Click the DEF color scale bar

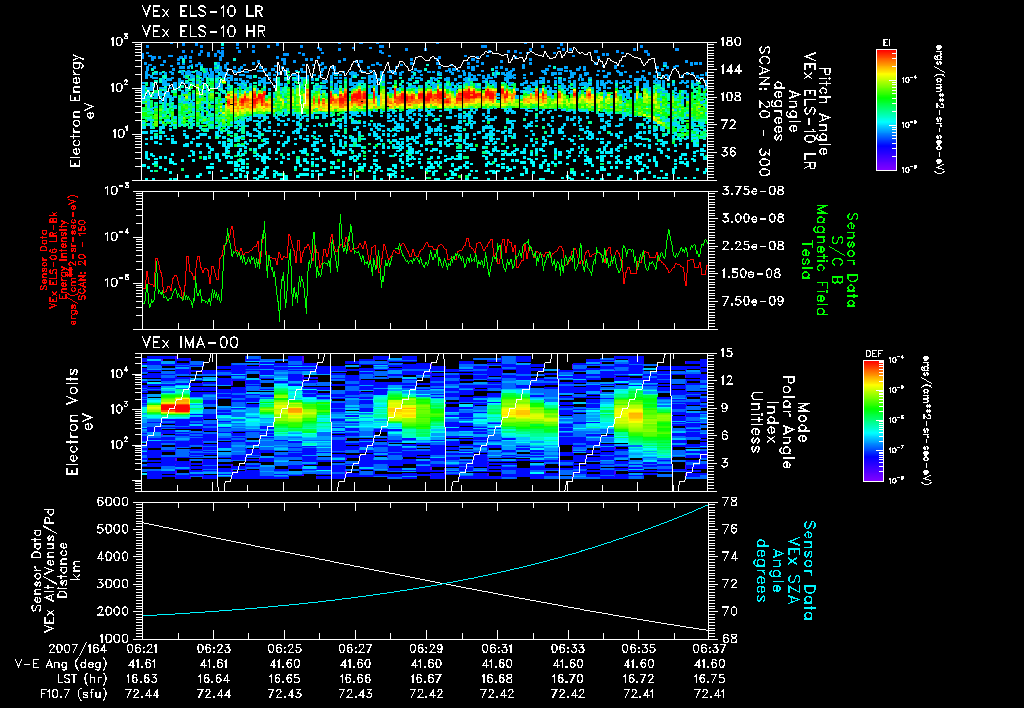tap(874, 421)
